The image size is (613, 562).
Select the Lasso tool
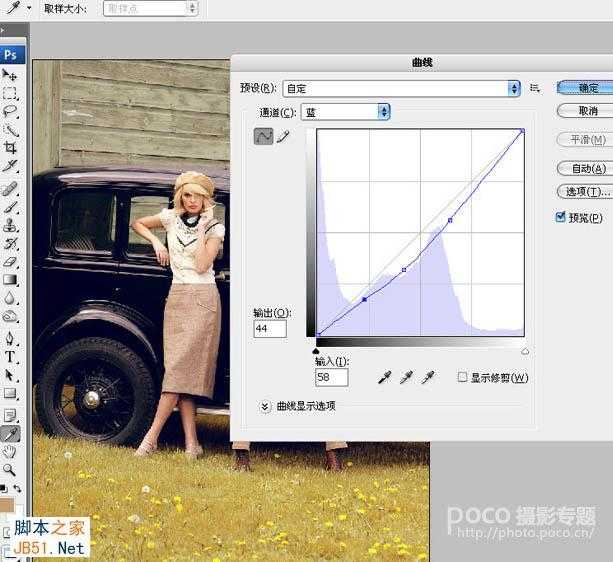pyautogui.click(x=9, y=112)
